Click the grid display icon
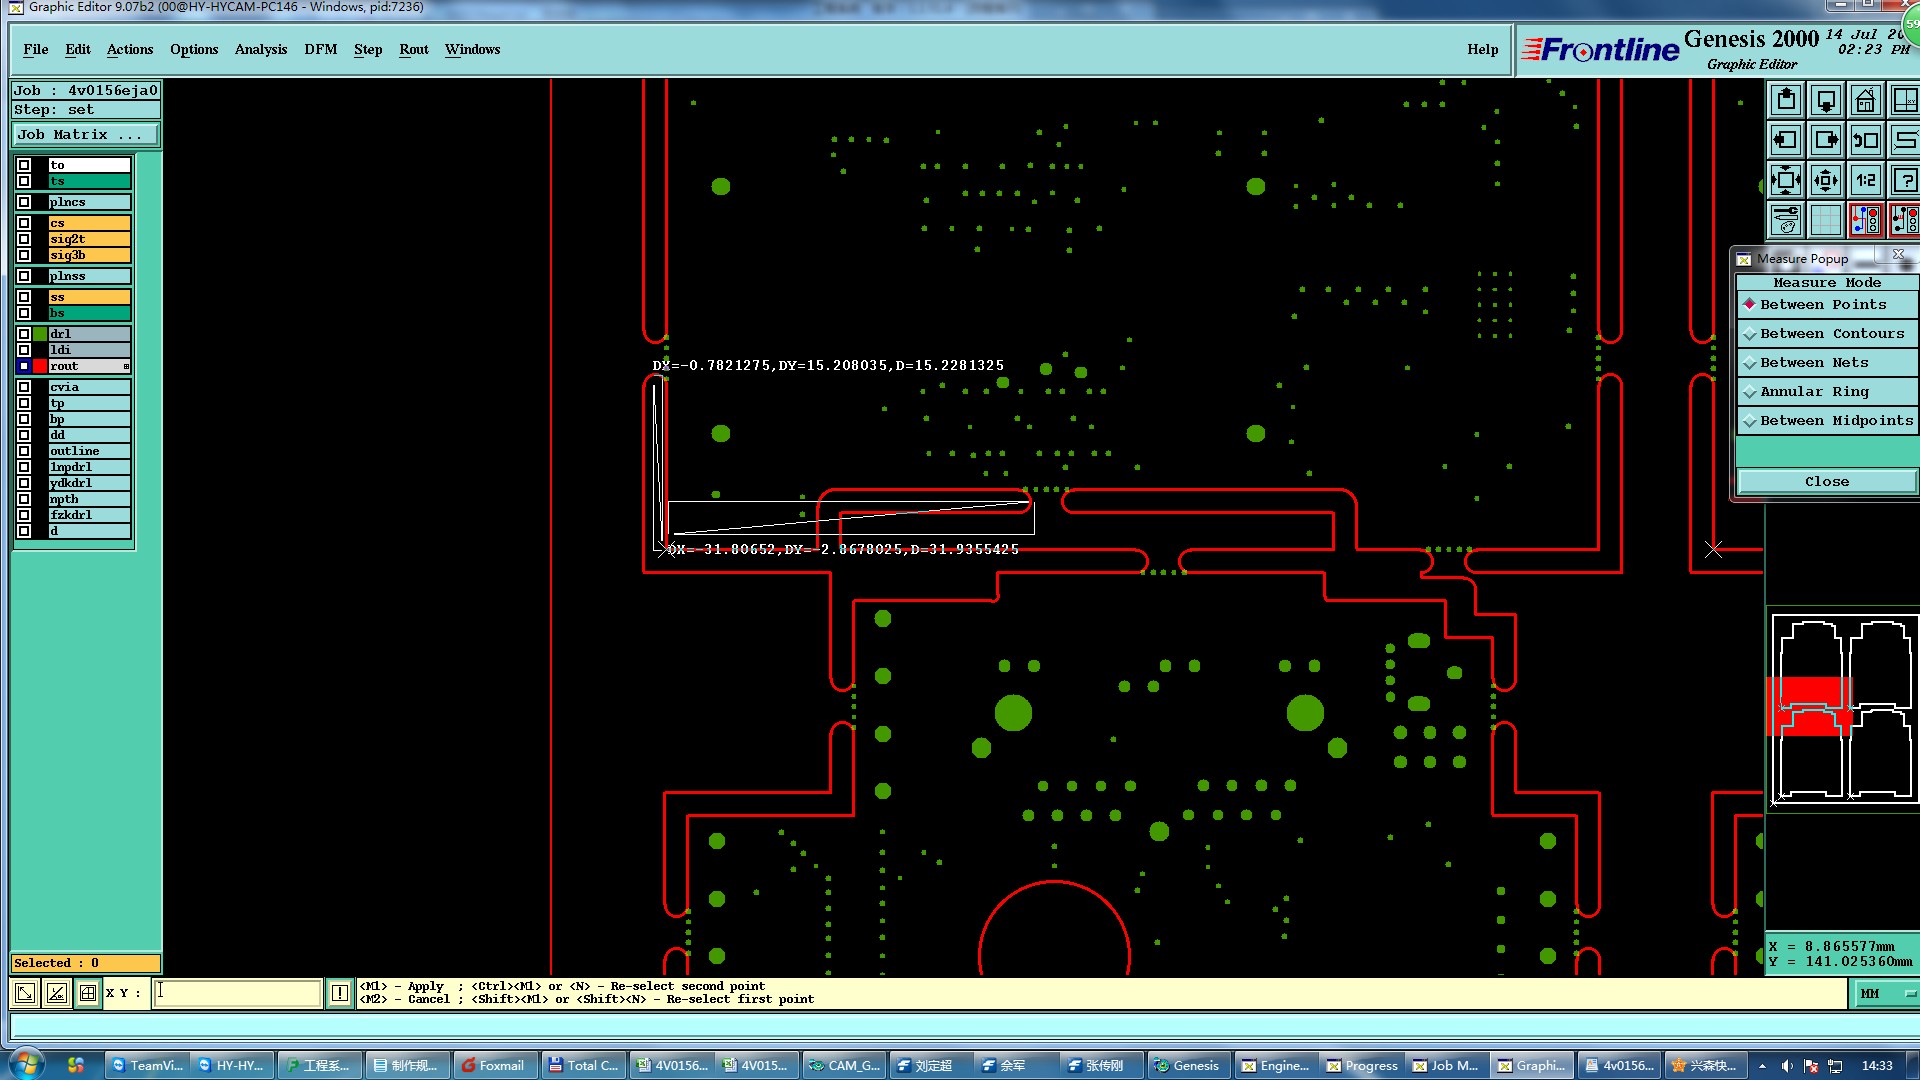Viewport: 1920px width, 1080px height. coord(1826,220)
